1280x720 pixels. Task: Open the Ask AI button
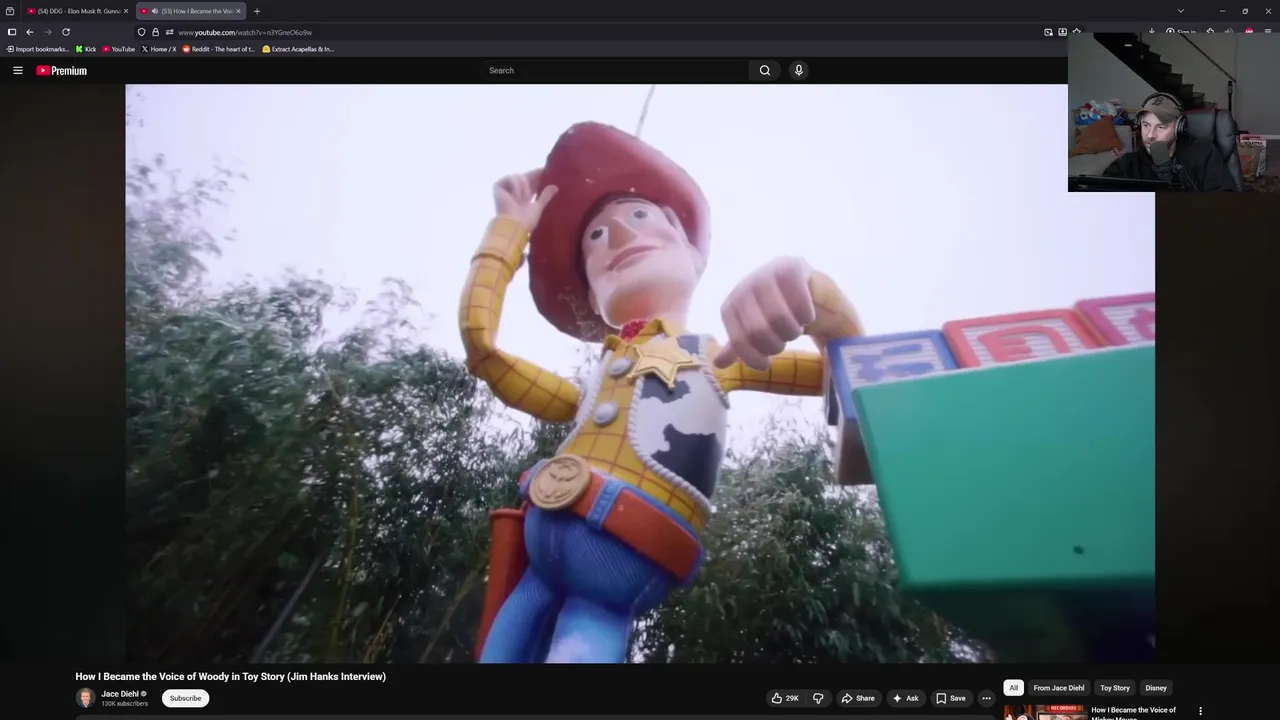coord(905,698)
